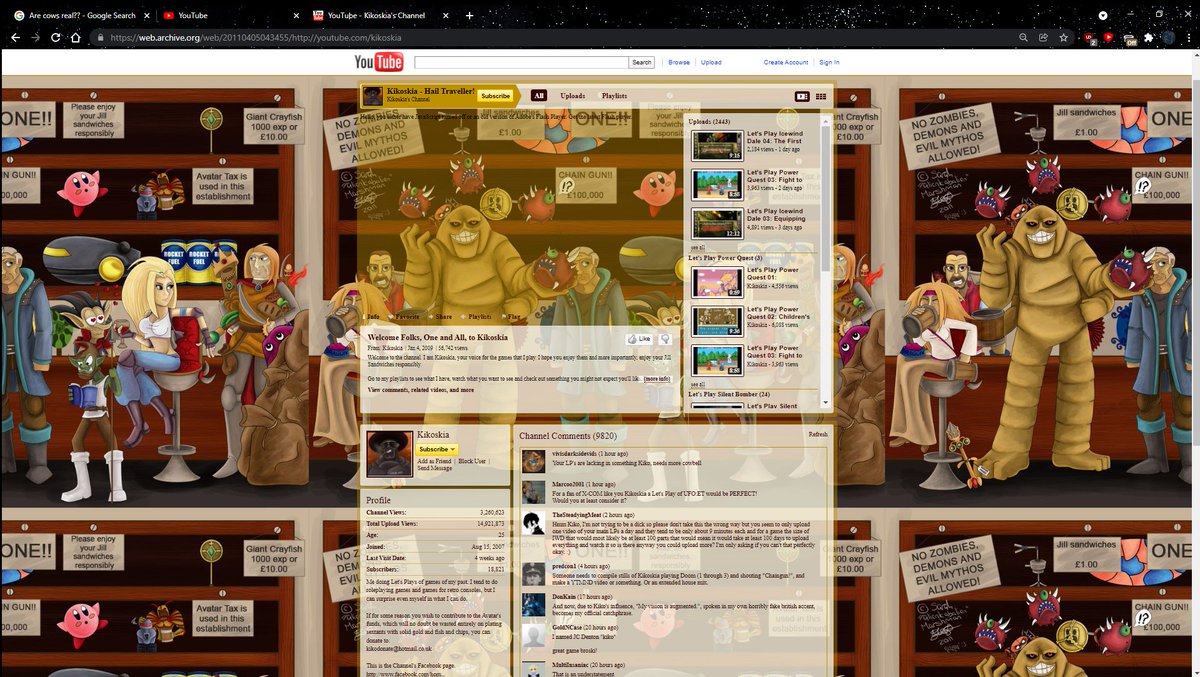
Task: Open the Share tab under player
Action: coord(443,316)
